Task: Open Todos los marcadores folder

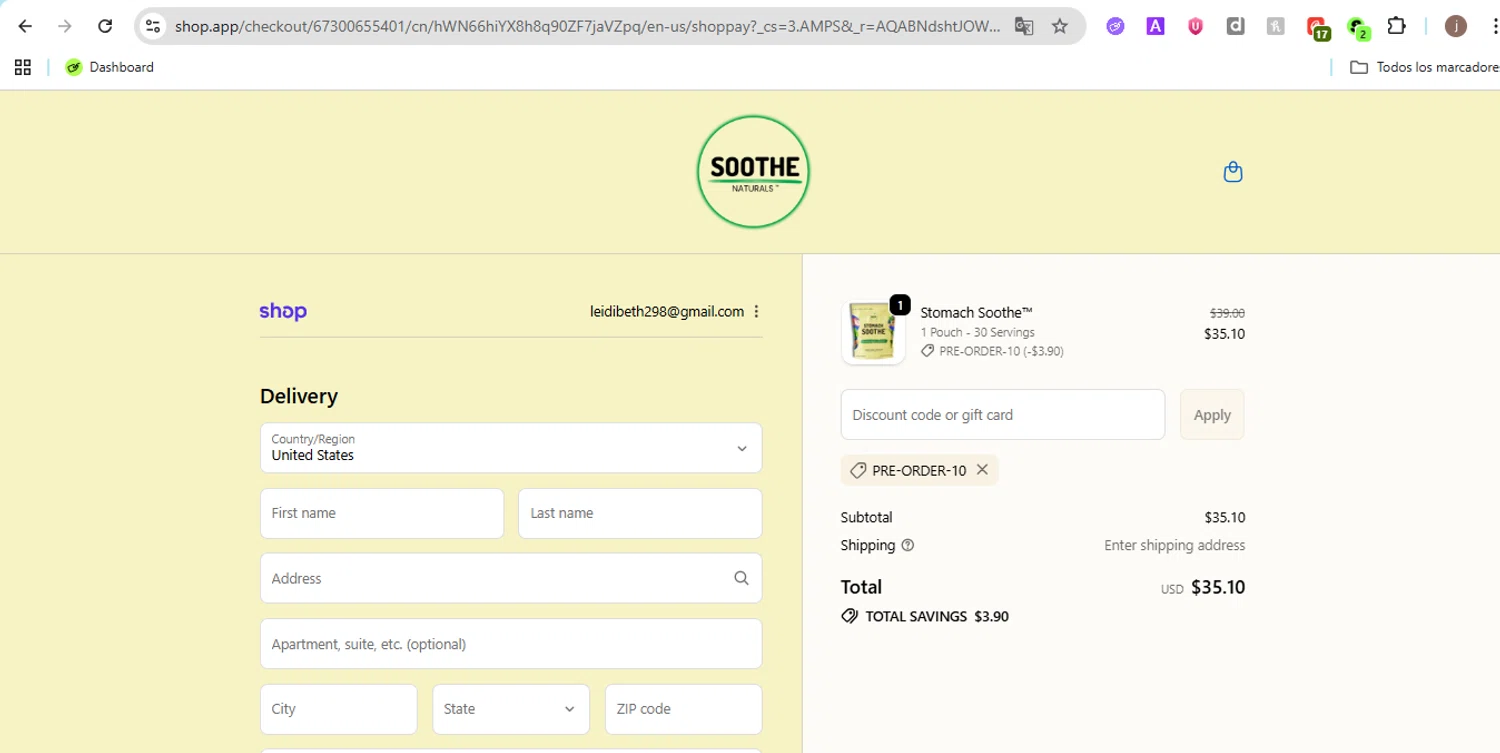Action: click(x=1425, y=67)
